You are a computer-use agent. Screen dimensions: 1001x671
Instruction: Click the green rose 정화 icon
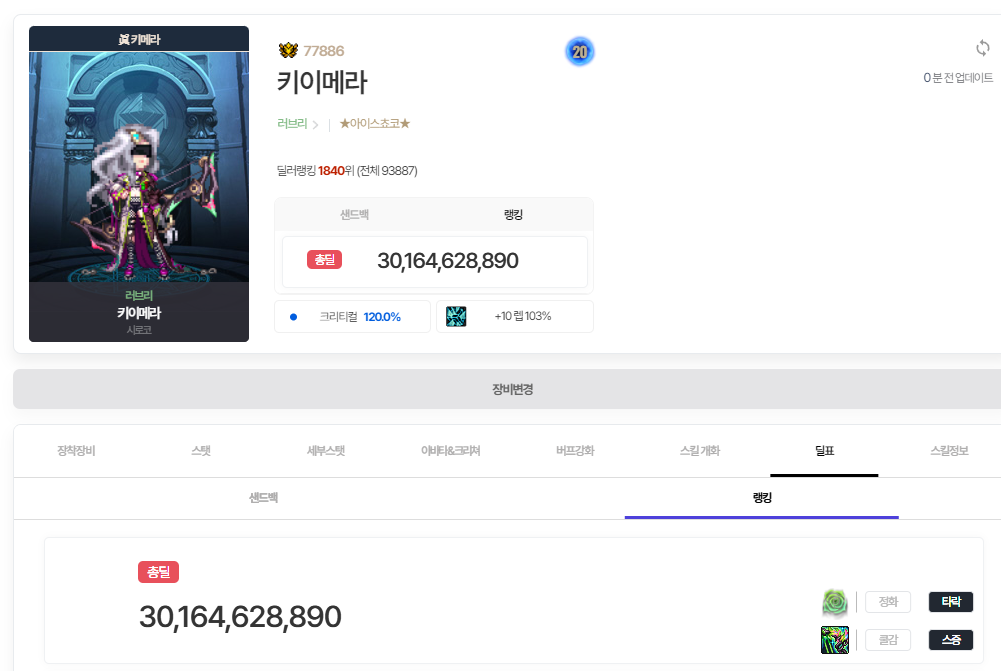[835, 602]
